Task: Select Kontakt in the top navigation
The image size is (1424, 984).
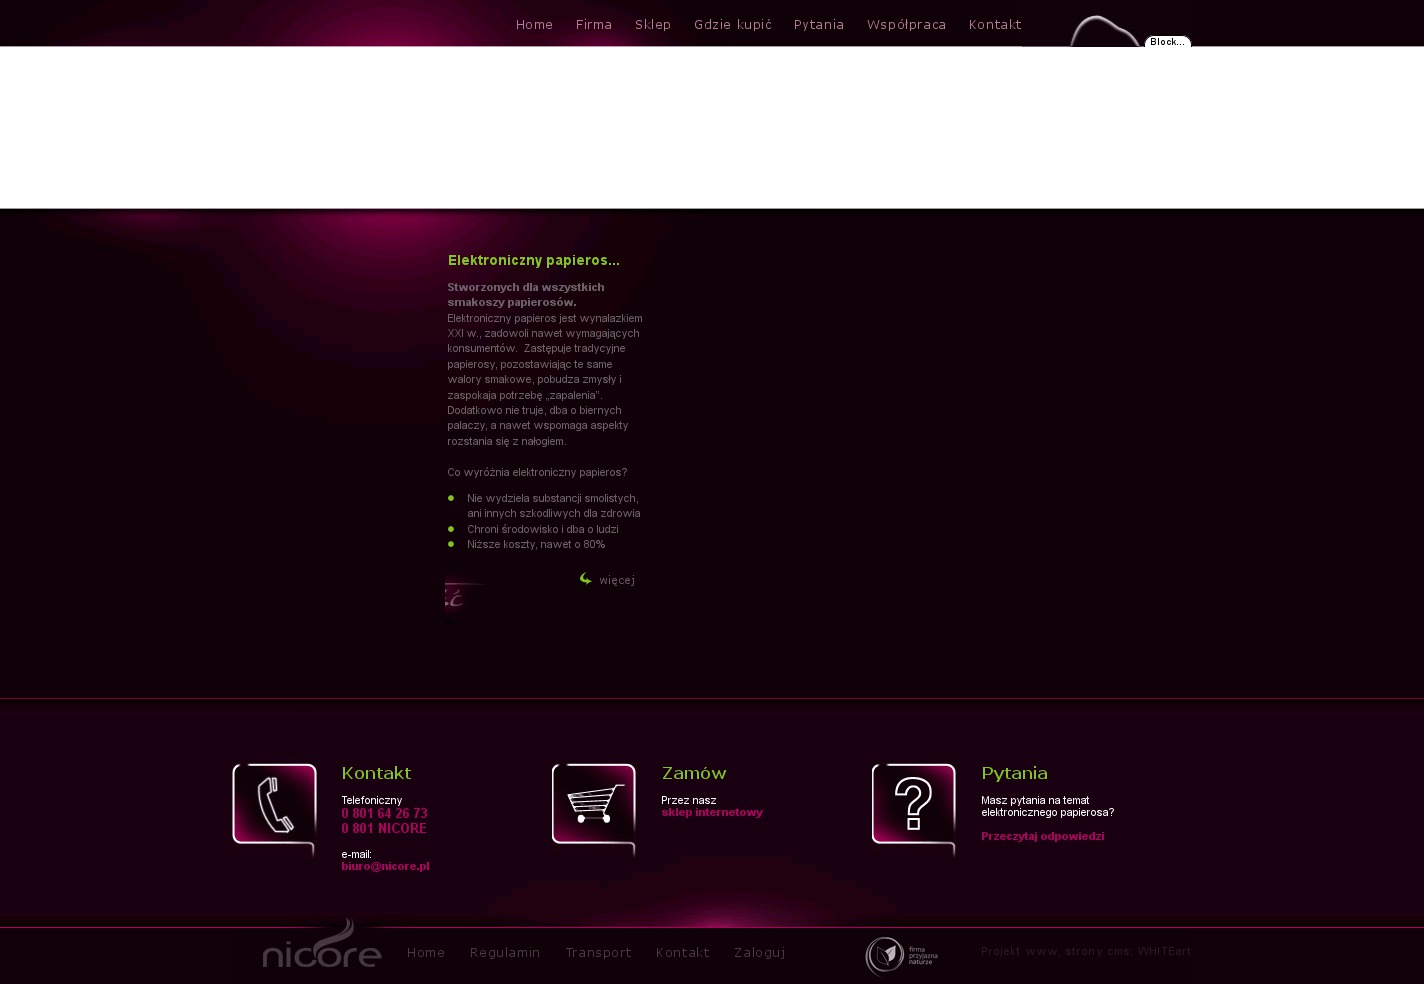Action: 995,25
